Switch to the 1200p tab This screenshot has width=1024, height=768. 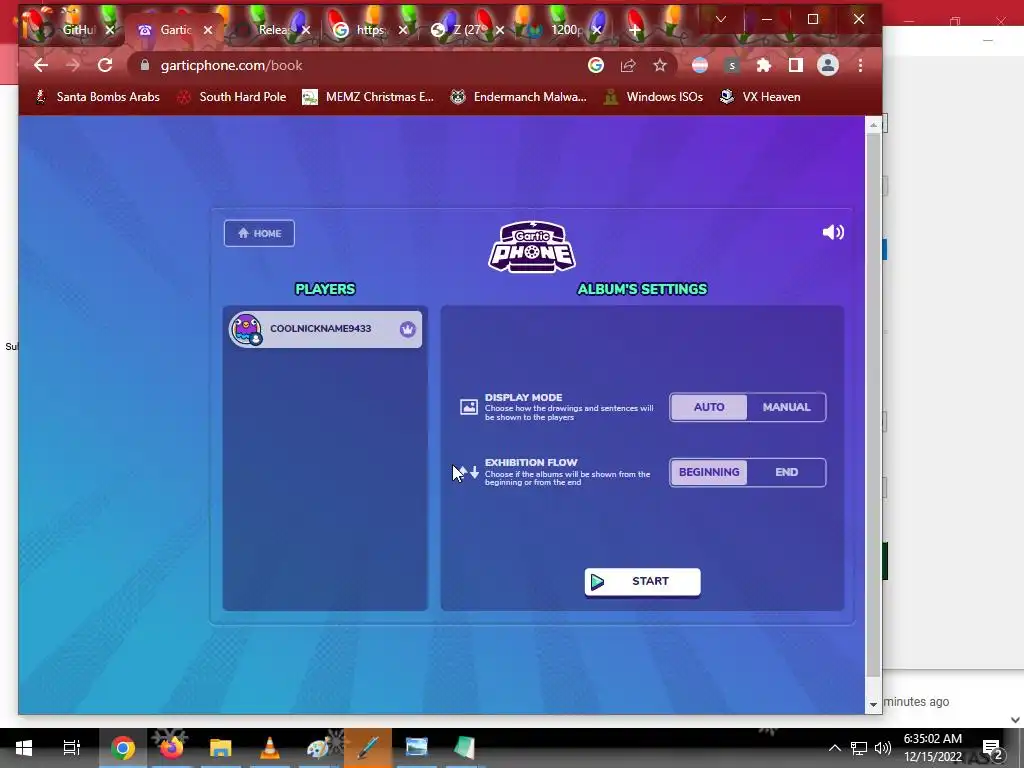click(563, 30)
